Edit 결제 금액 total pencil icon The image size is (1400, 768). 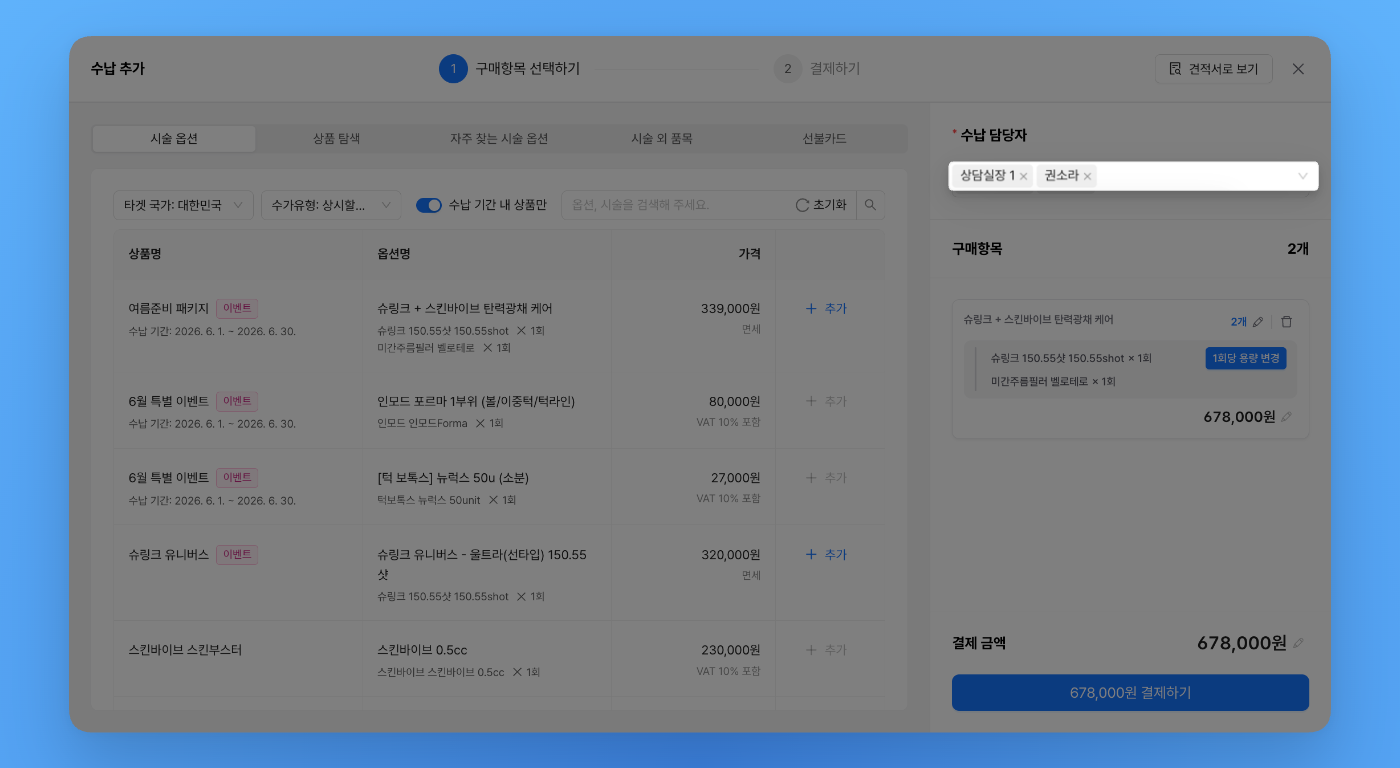pyautogui.click(x=1299, y=643)
